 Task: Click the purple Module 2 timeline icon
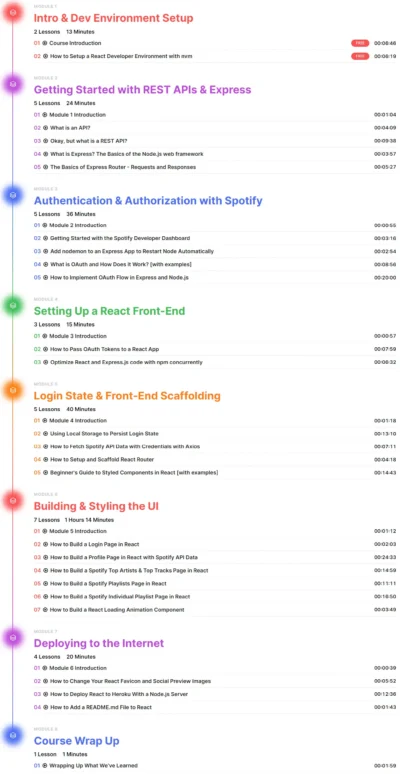coord(13,84)
